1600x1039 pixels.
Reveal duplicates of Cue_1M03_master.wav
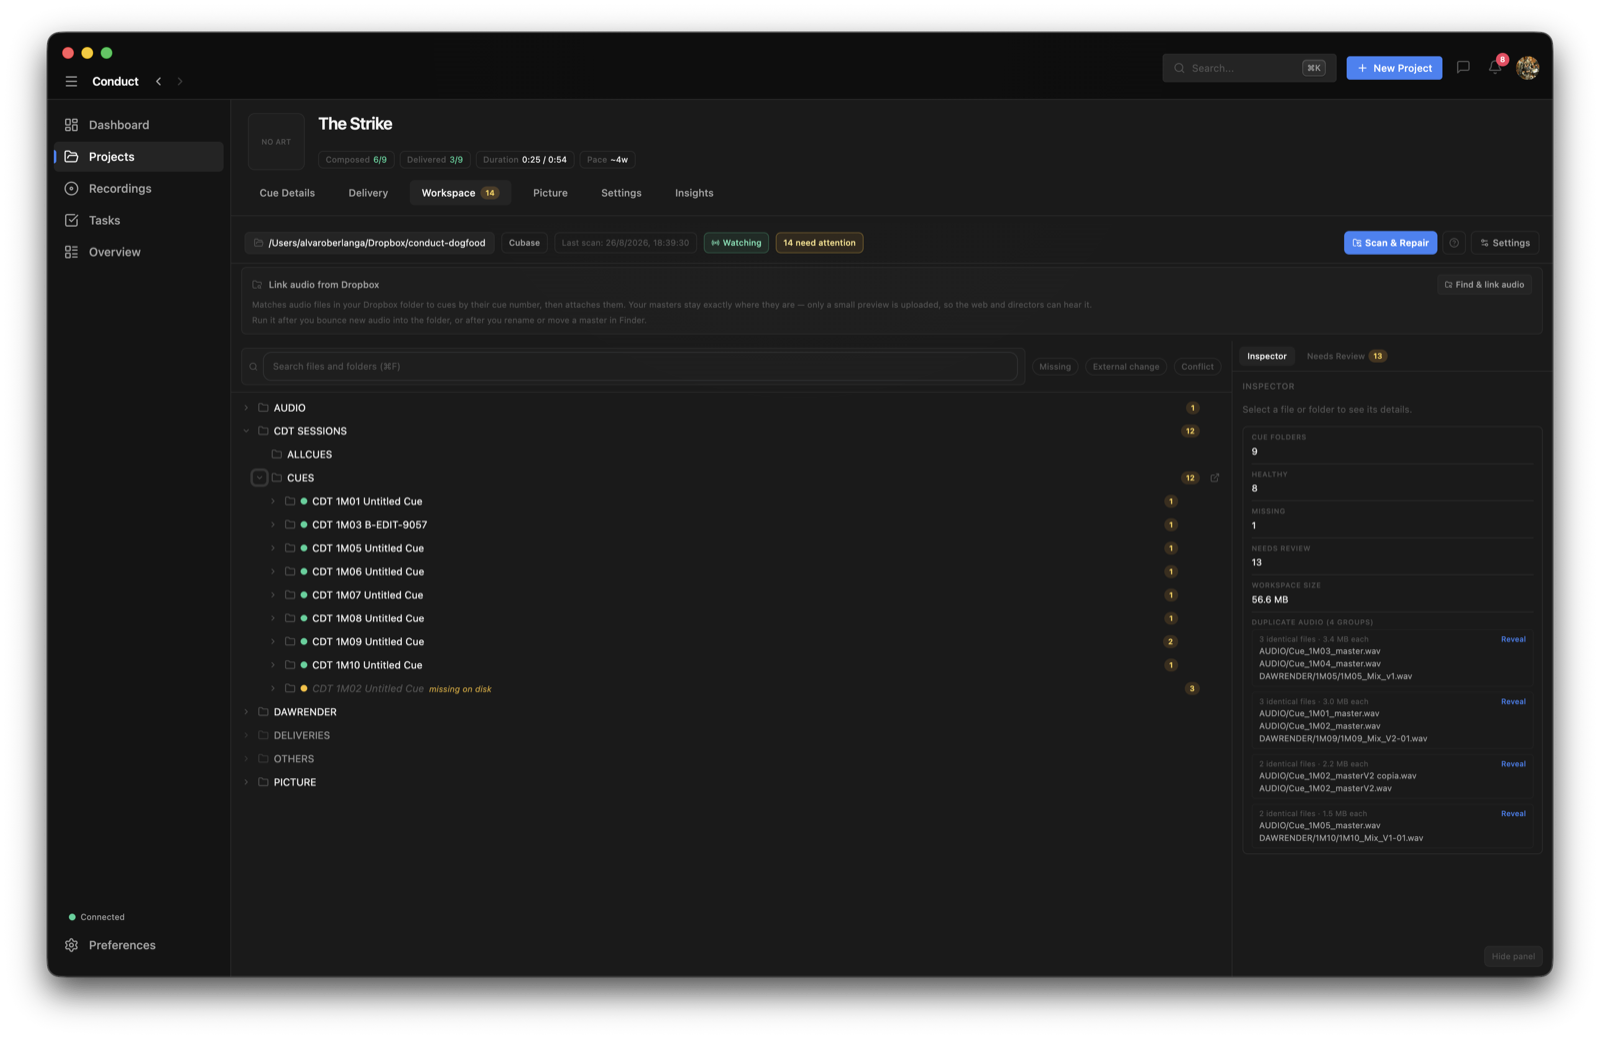1513,640
